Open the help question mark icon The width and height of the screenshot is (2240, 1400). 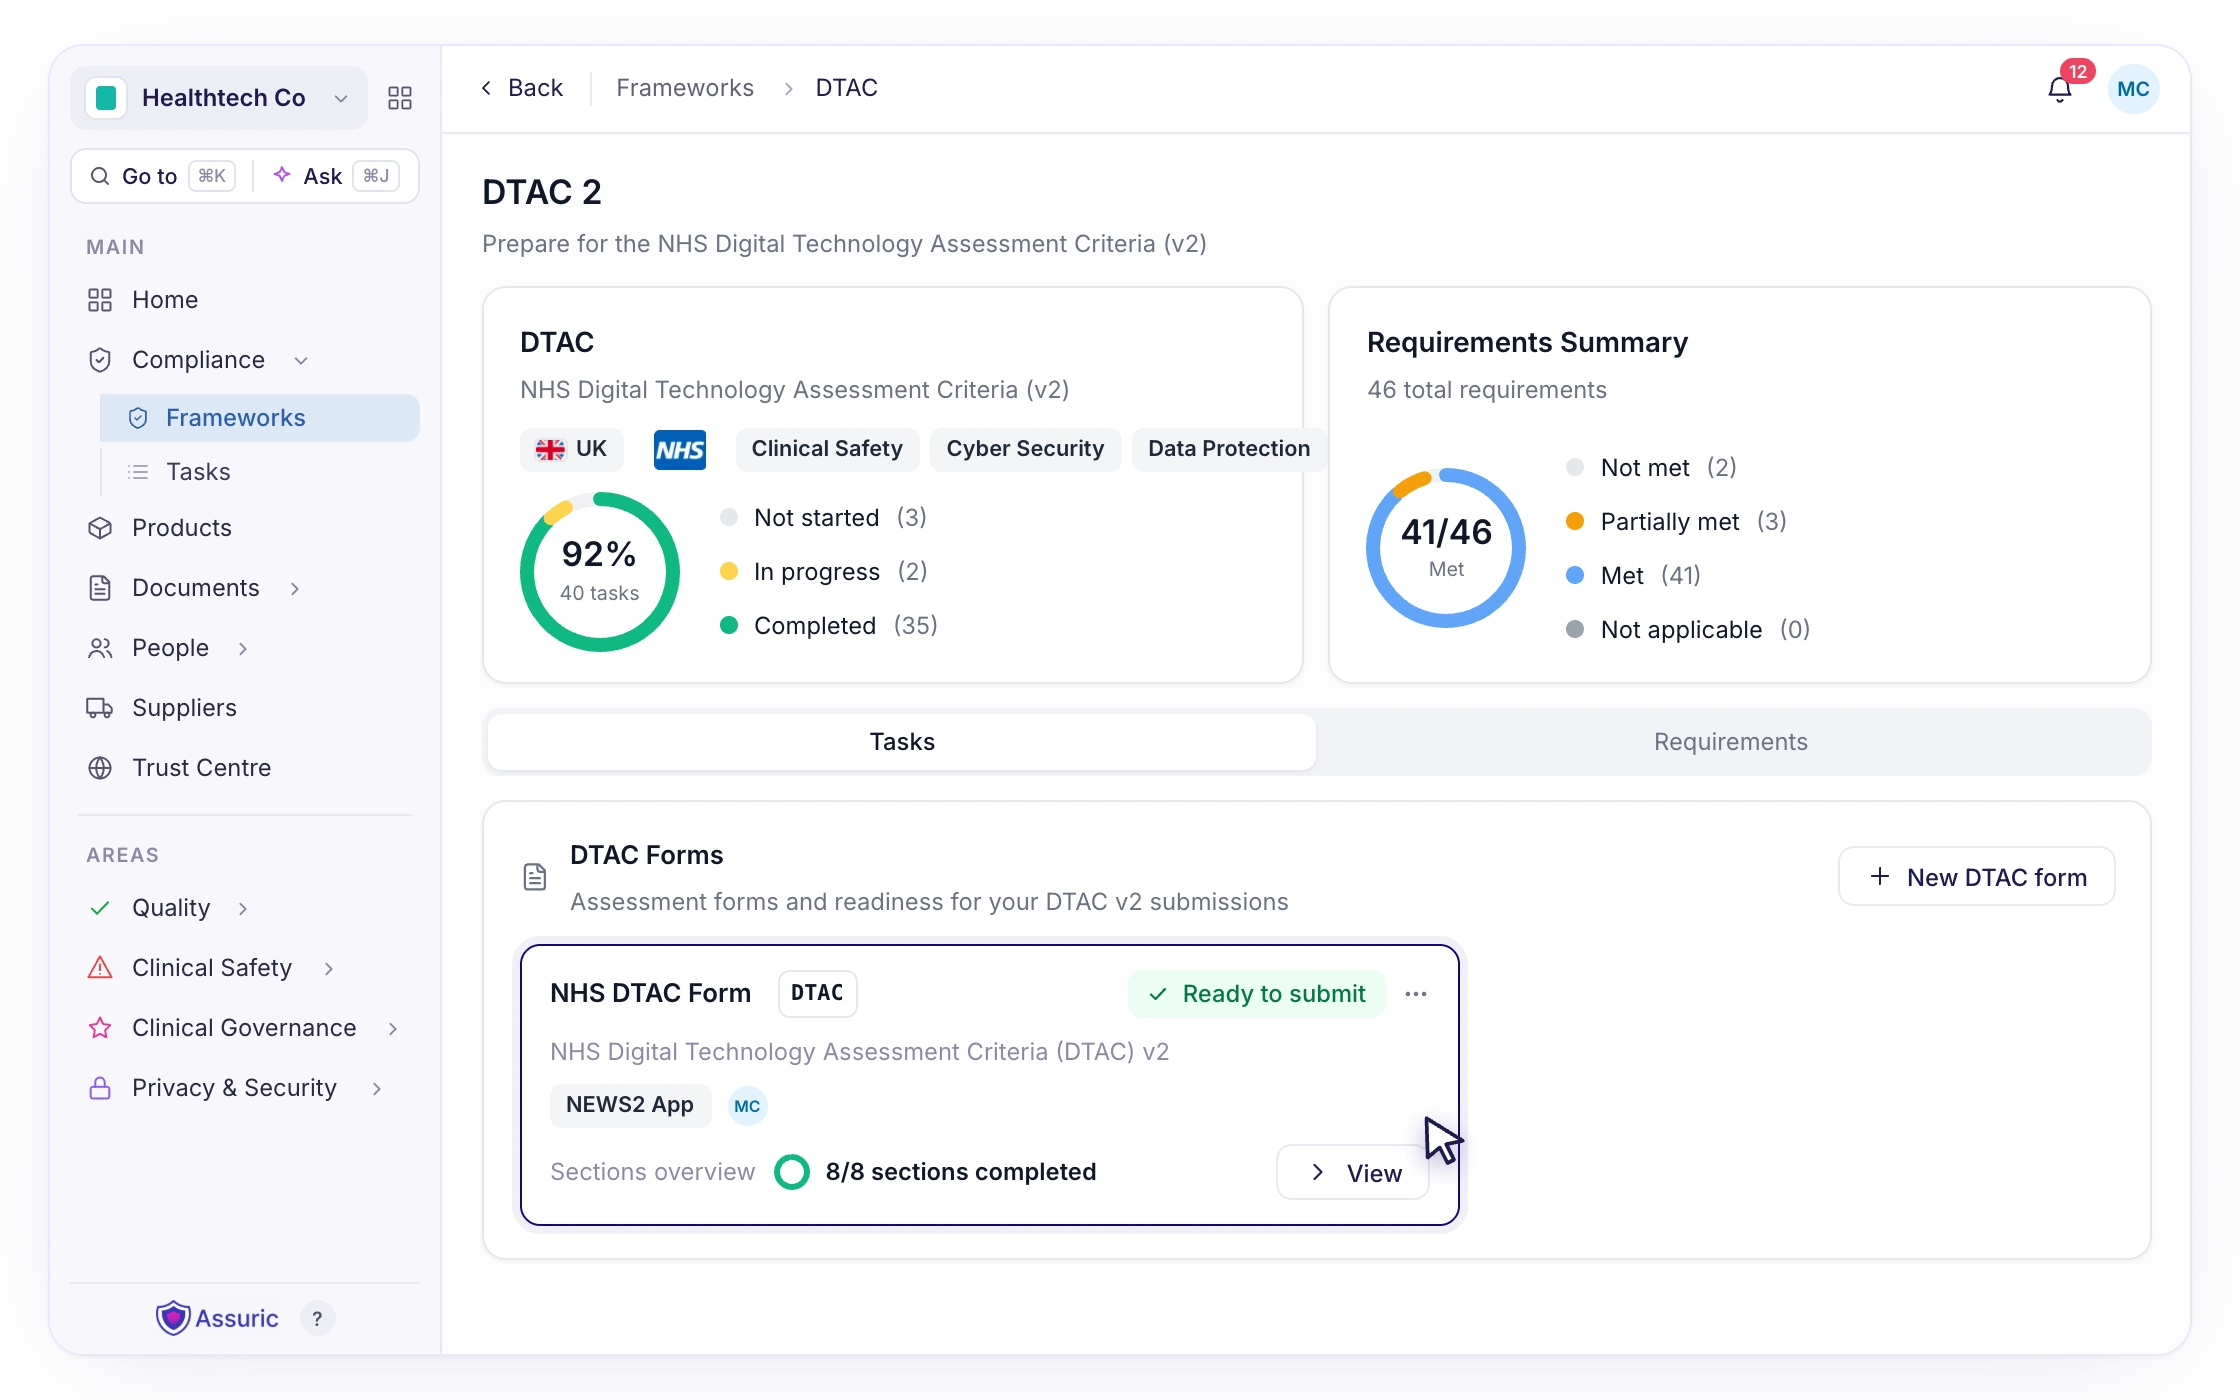(x=317, y=1319)
